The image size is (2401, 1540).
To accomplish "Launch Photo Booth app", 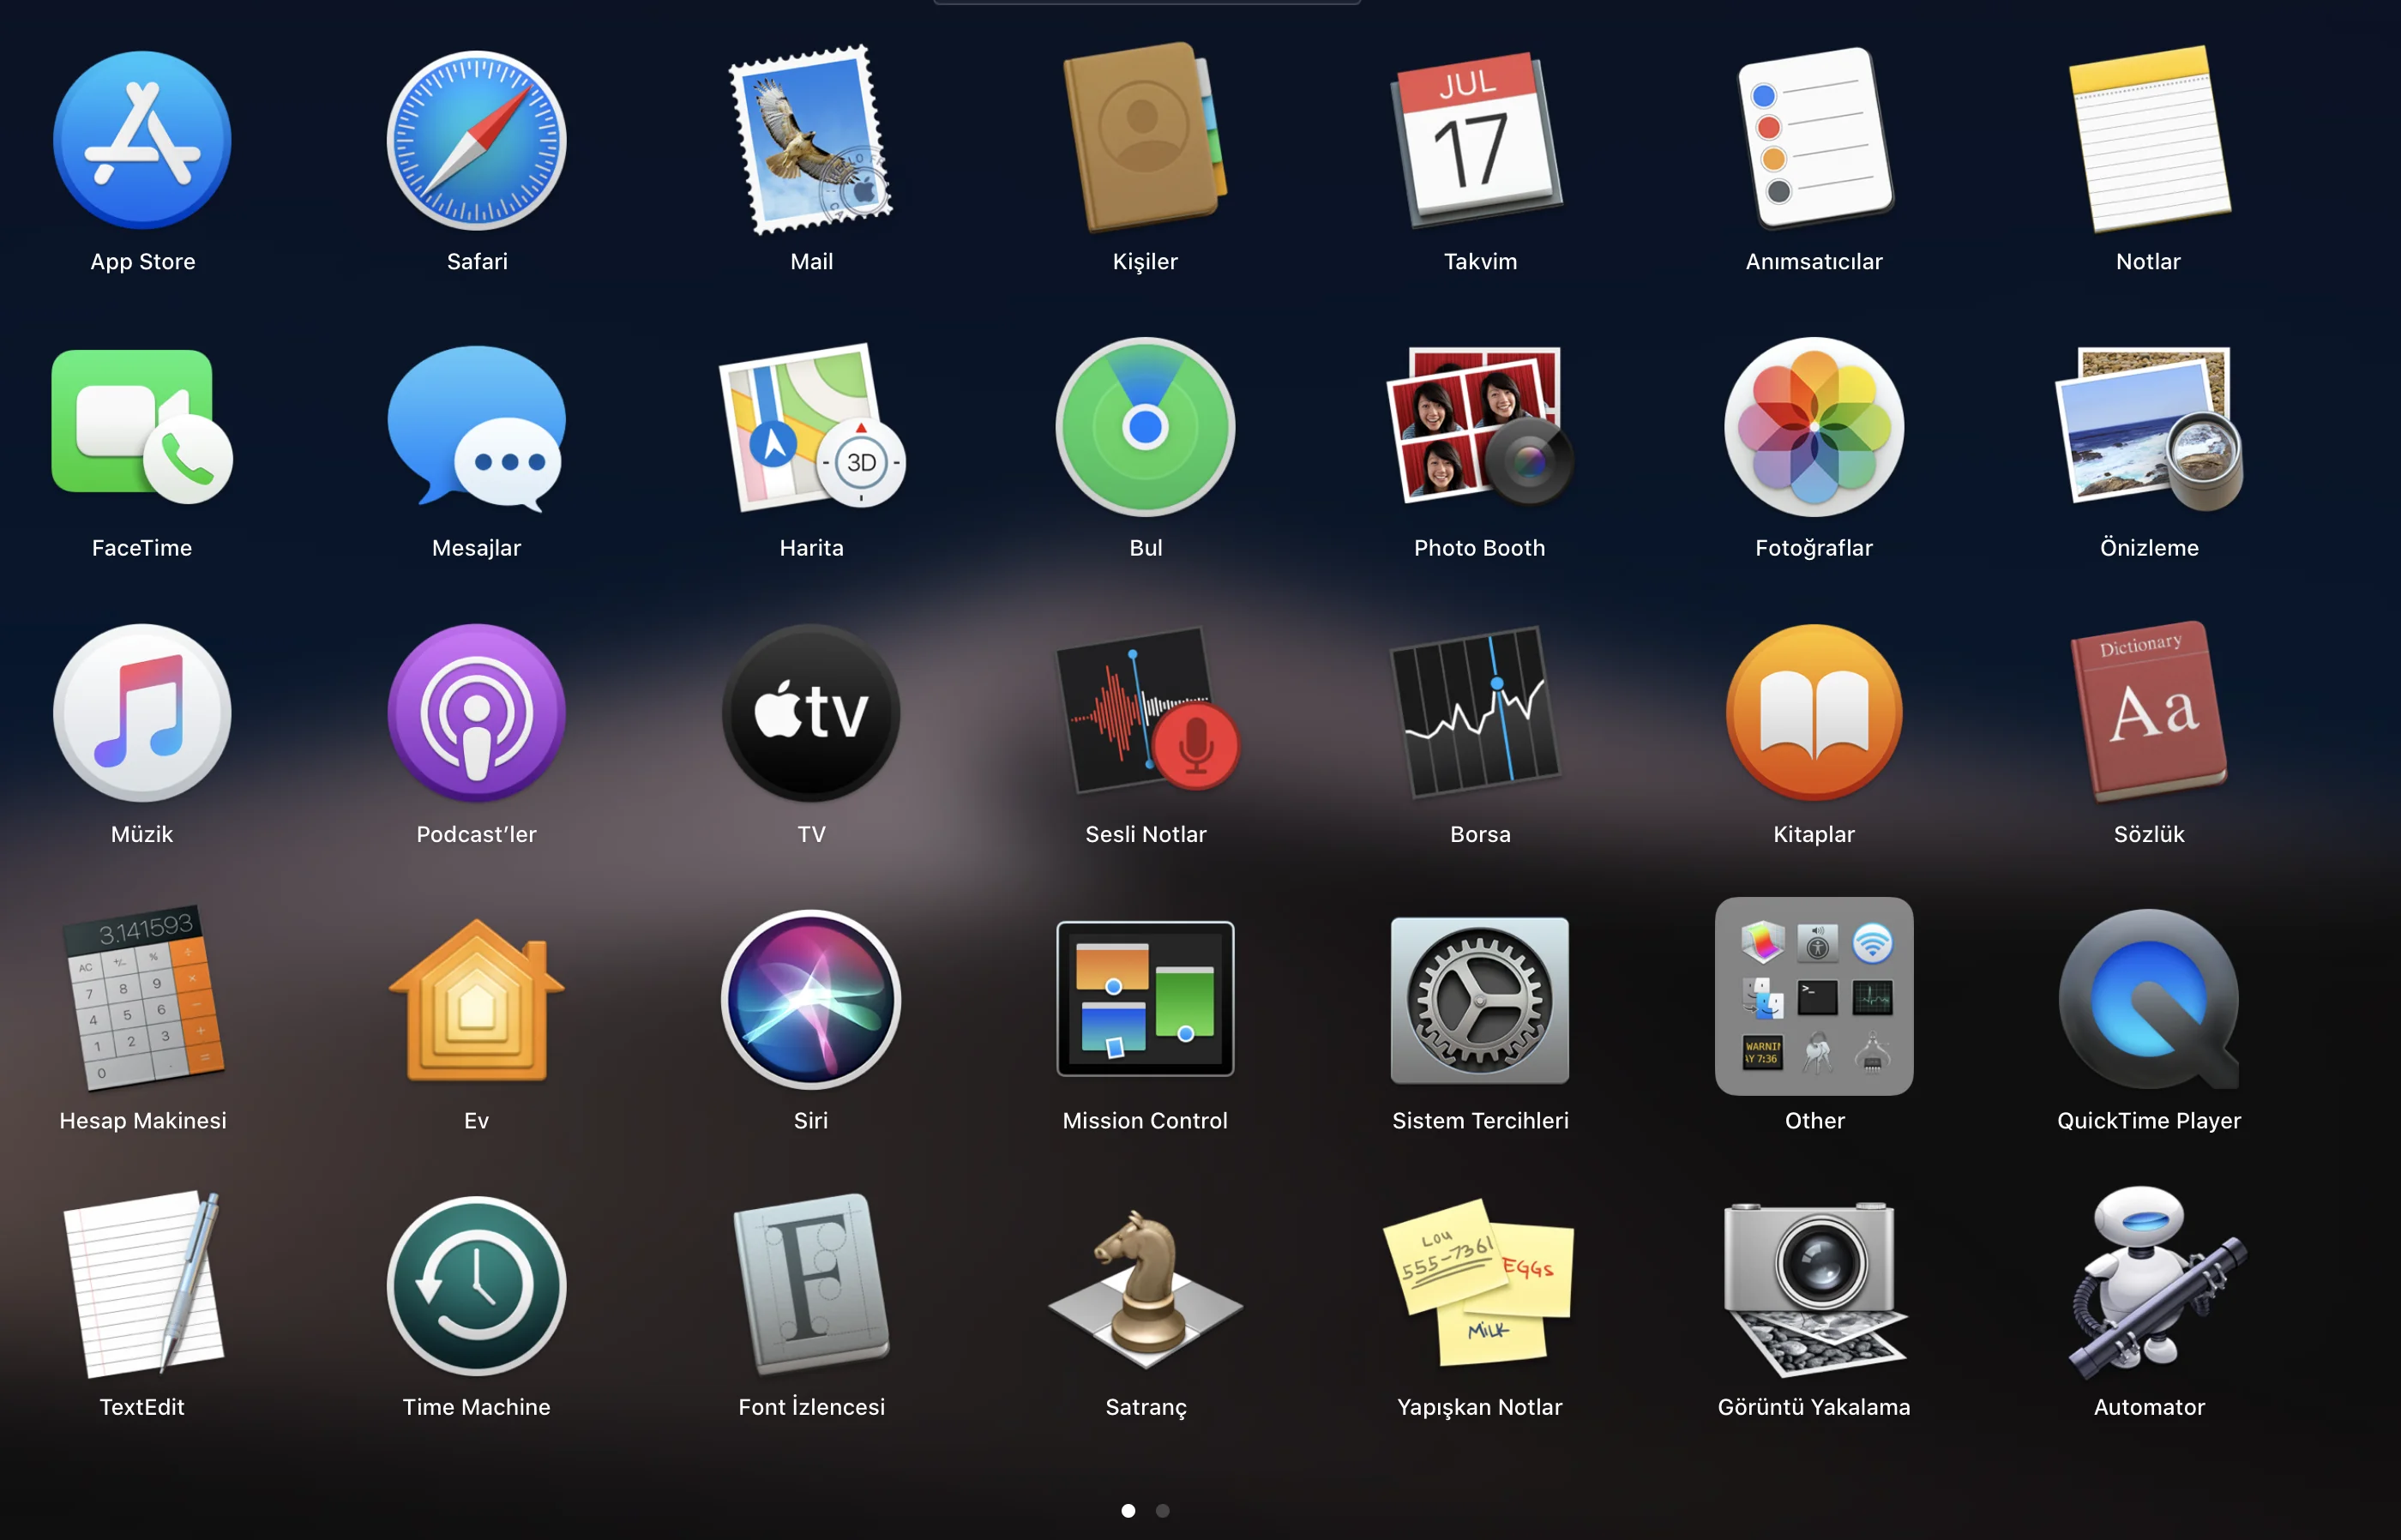I will tap(1479, 427).
